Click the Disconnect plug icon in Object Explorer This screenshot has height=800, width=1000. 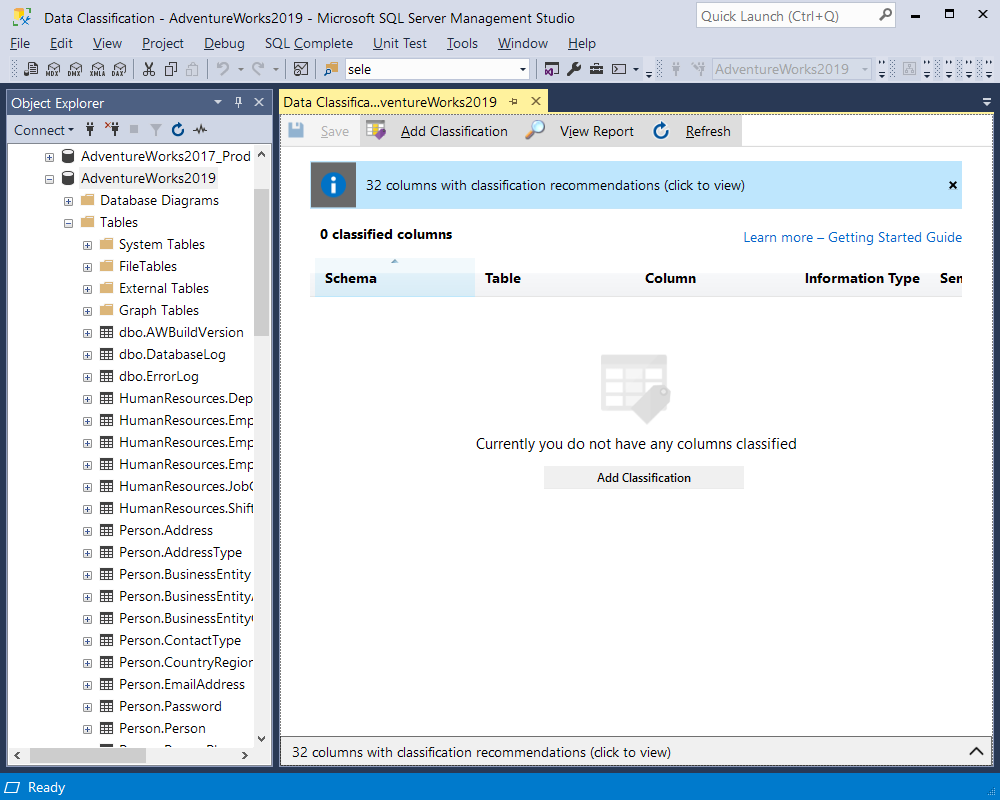click(112, 130)
